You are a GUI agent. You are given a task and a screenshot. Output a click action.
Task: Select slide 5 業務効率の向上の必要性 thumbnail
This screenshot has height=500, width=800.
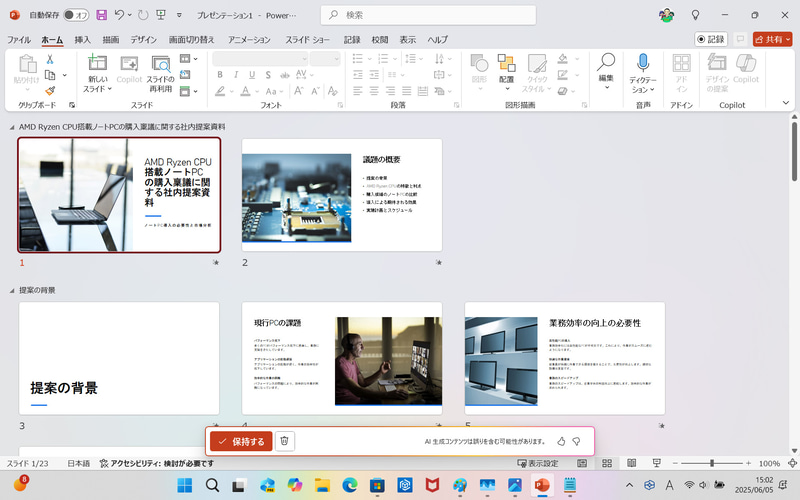click(565, 358)
